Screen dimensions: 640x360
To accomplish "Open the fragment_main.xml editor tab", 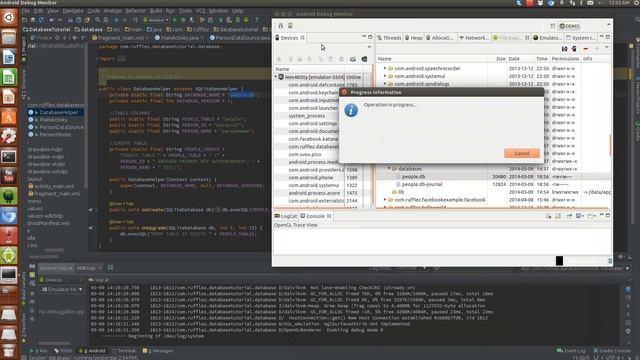I will point(121,38).
